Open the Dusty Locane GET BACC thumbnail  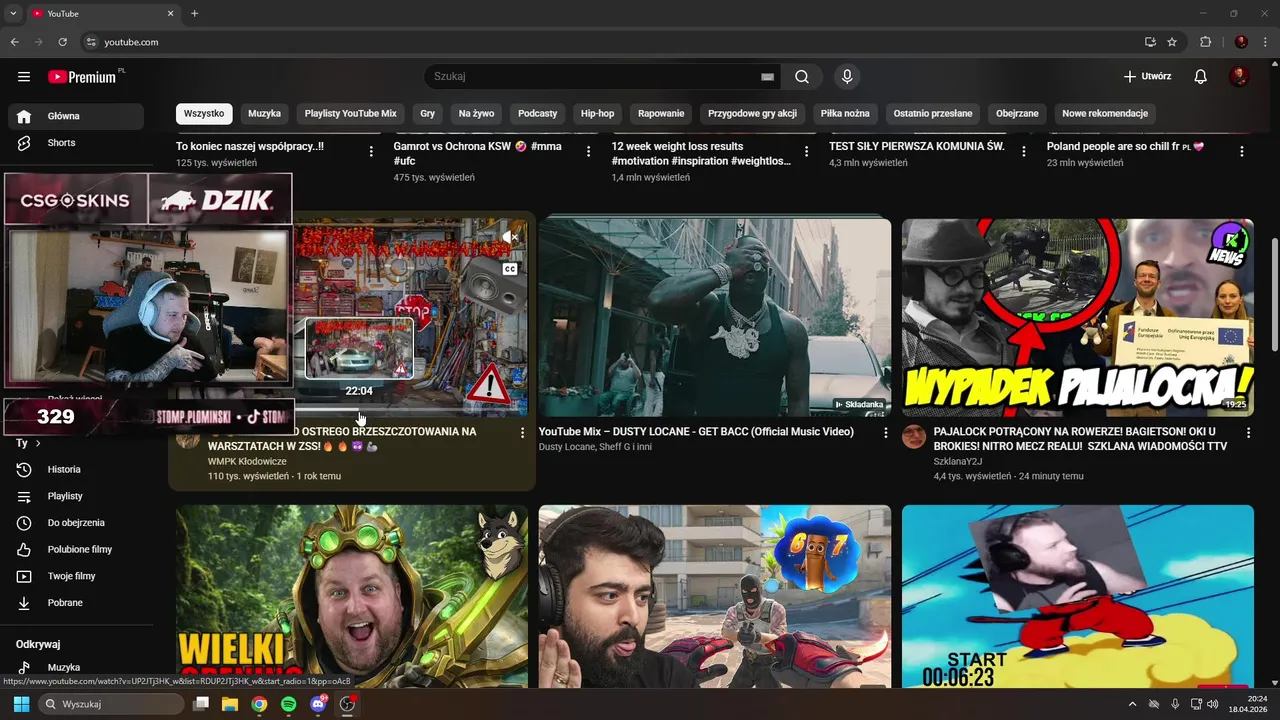[715, 317]
